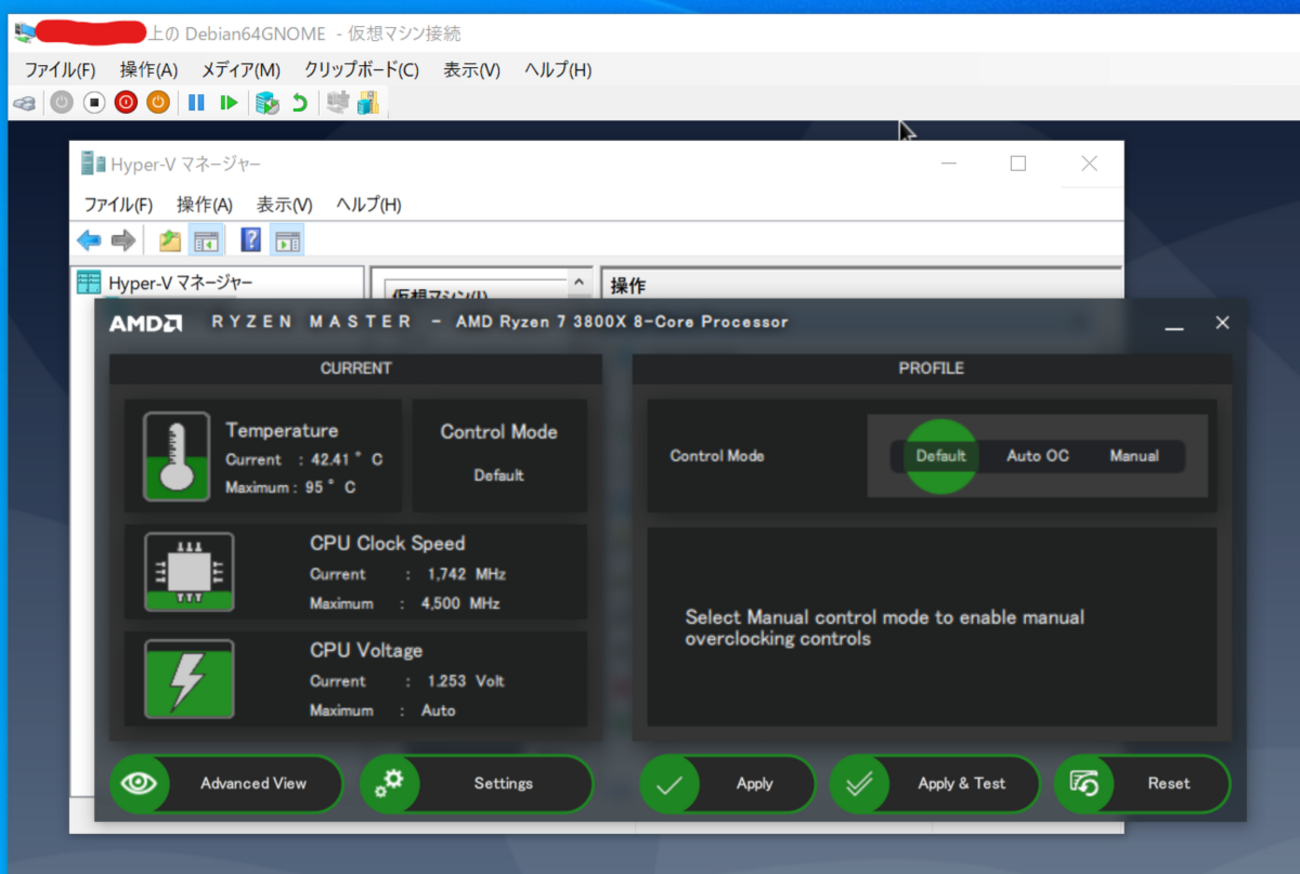Shut down the VM with the red power icon
1300x874 pixels.
pyautogui.click(x=126, y=102)
